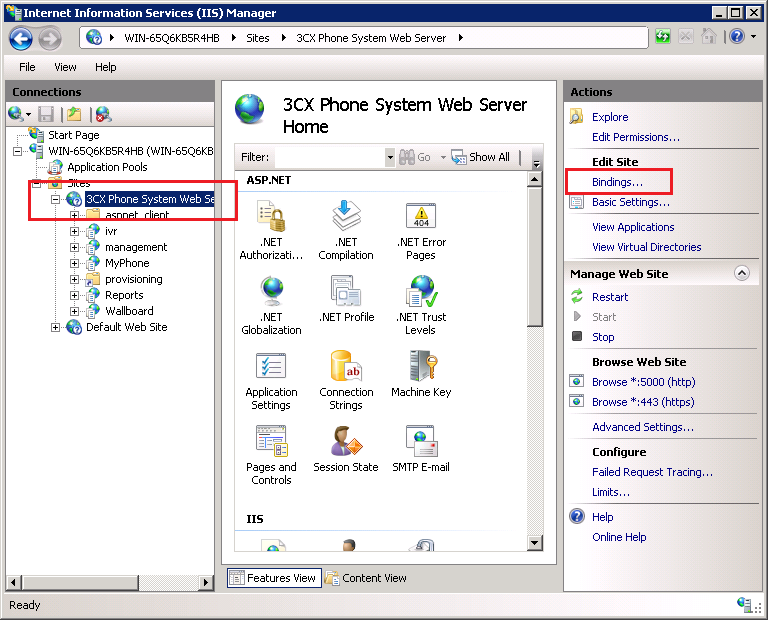The width and height of the screenshot is (768, 620).
Task: Click View Virtual Directories link
Action: point(647,247)
